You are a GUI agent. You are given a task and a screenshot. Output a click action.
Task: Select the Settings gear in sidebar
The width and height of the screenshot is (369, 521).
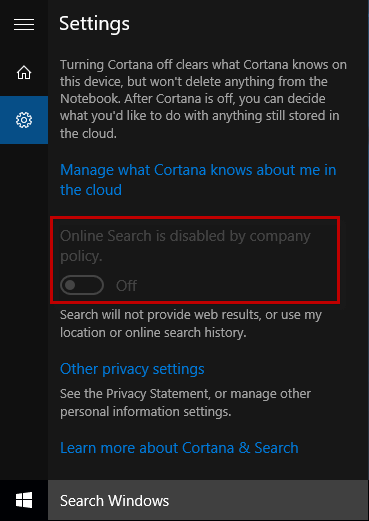click(x=24, y=120)
